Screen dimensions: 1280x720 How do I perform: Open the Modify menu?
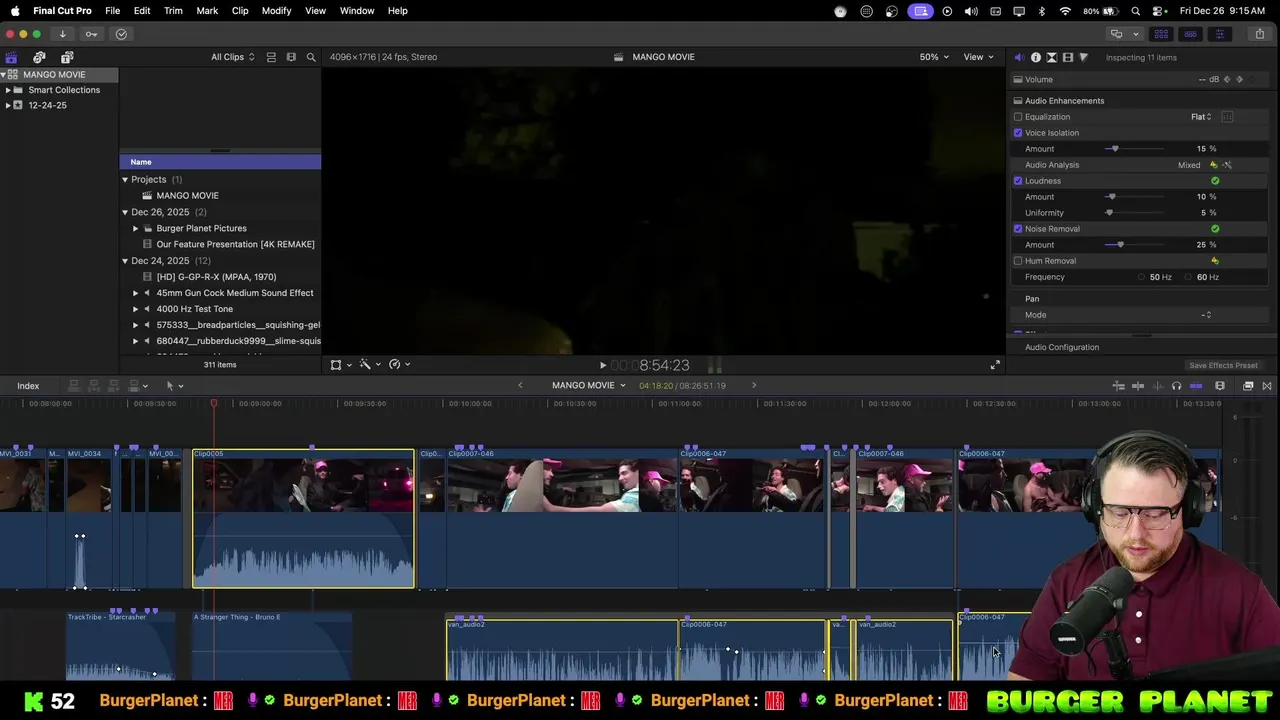click(276, 11)
